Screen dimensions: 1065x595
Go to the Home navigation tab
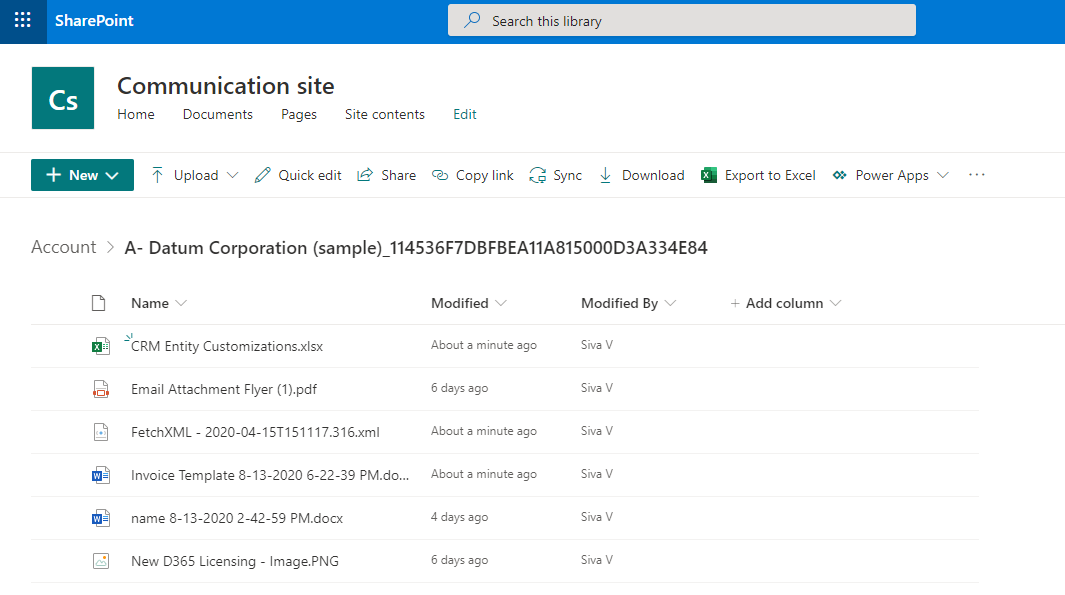point(136,114)
